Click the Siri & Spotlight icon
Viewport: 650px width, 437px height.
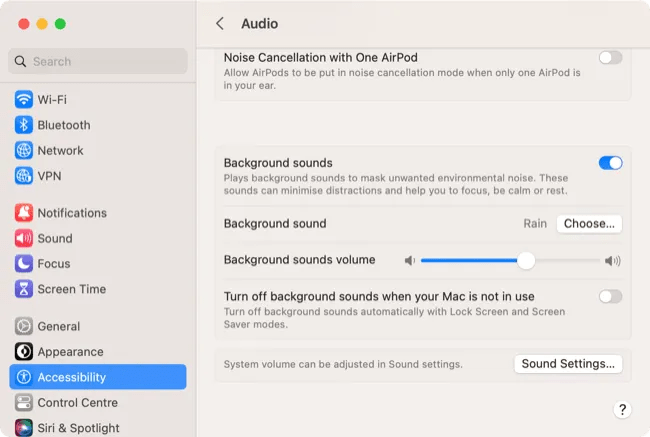pyautogui.click(x=24, y=428)
